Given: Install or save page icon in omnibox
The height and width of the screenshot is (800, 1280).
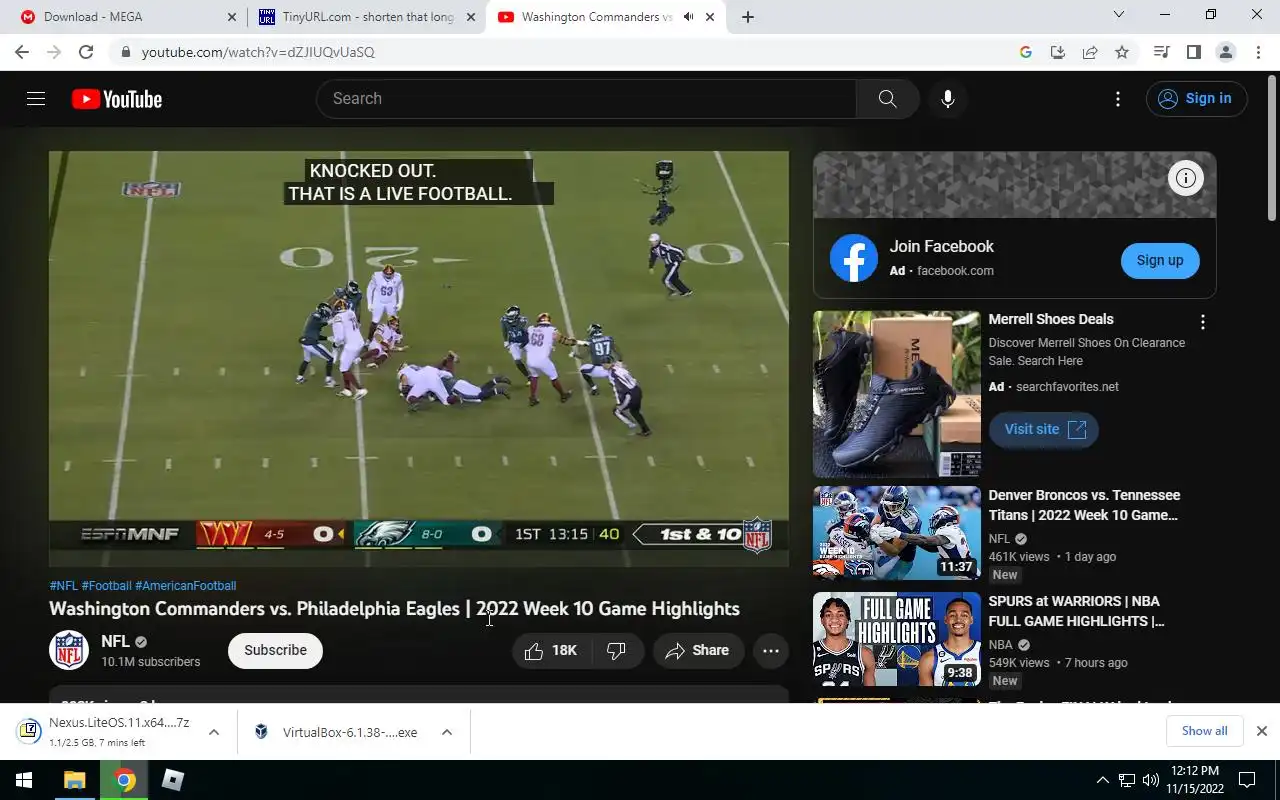Looking at the screenshot, I should 1057,52.
